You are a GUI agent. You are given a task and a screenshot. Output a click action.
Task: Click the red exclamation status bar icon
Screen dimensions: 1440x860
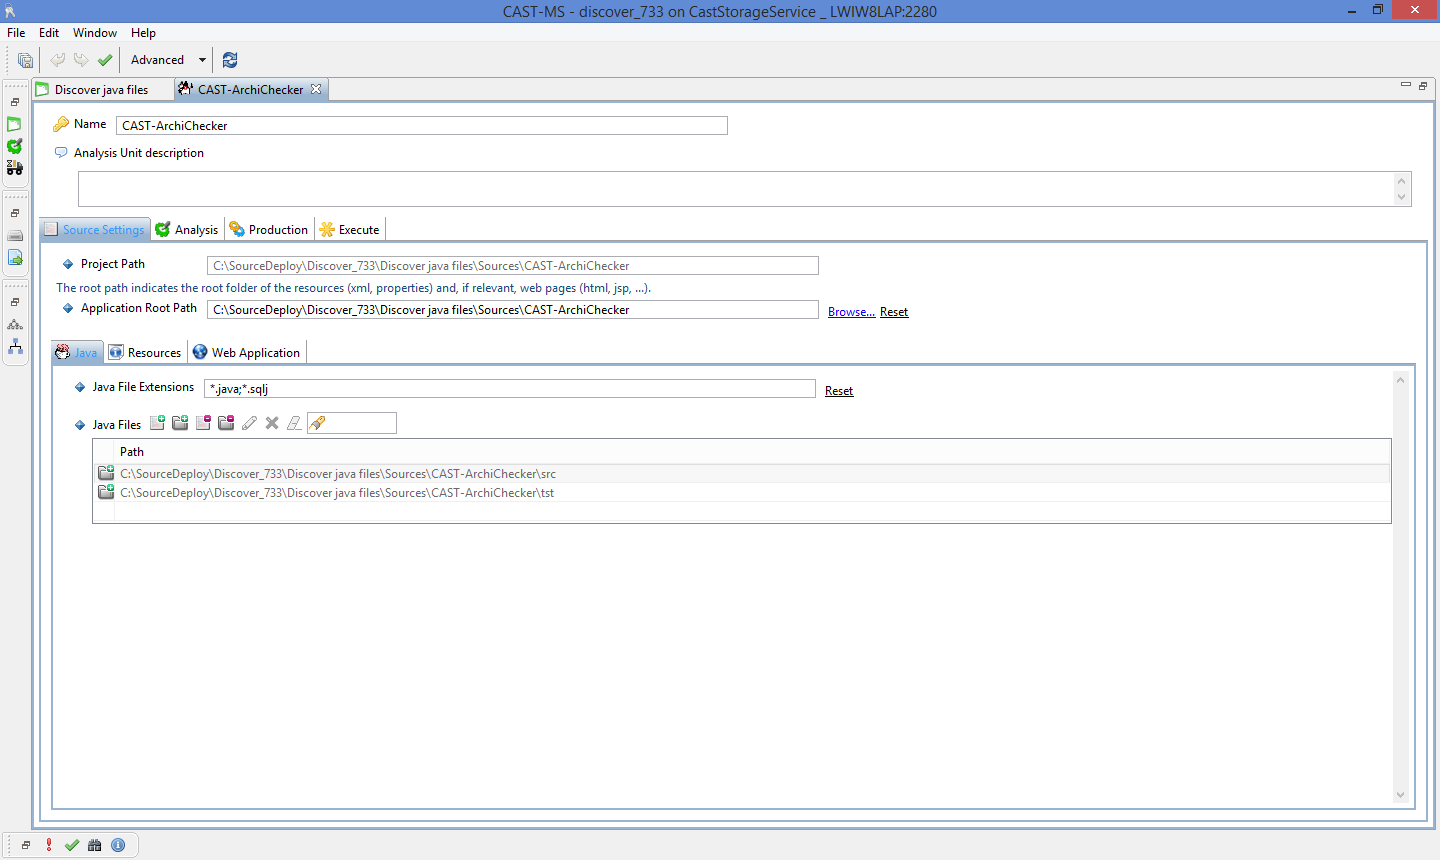coord(49,845)
